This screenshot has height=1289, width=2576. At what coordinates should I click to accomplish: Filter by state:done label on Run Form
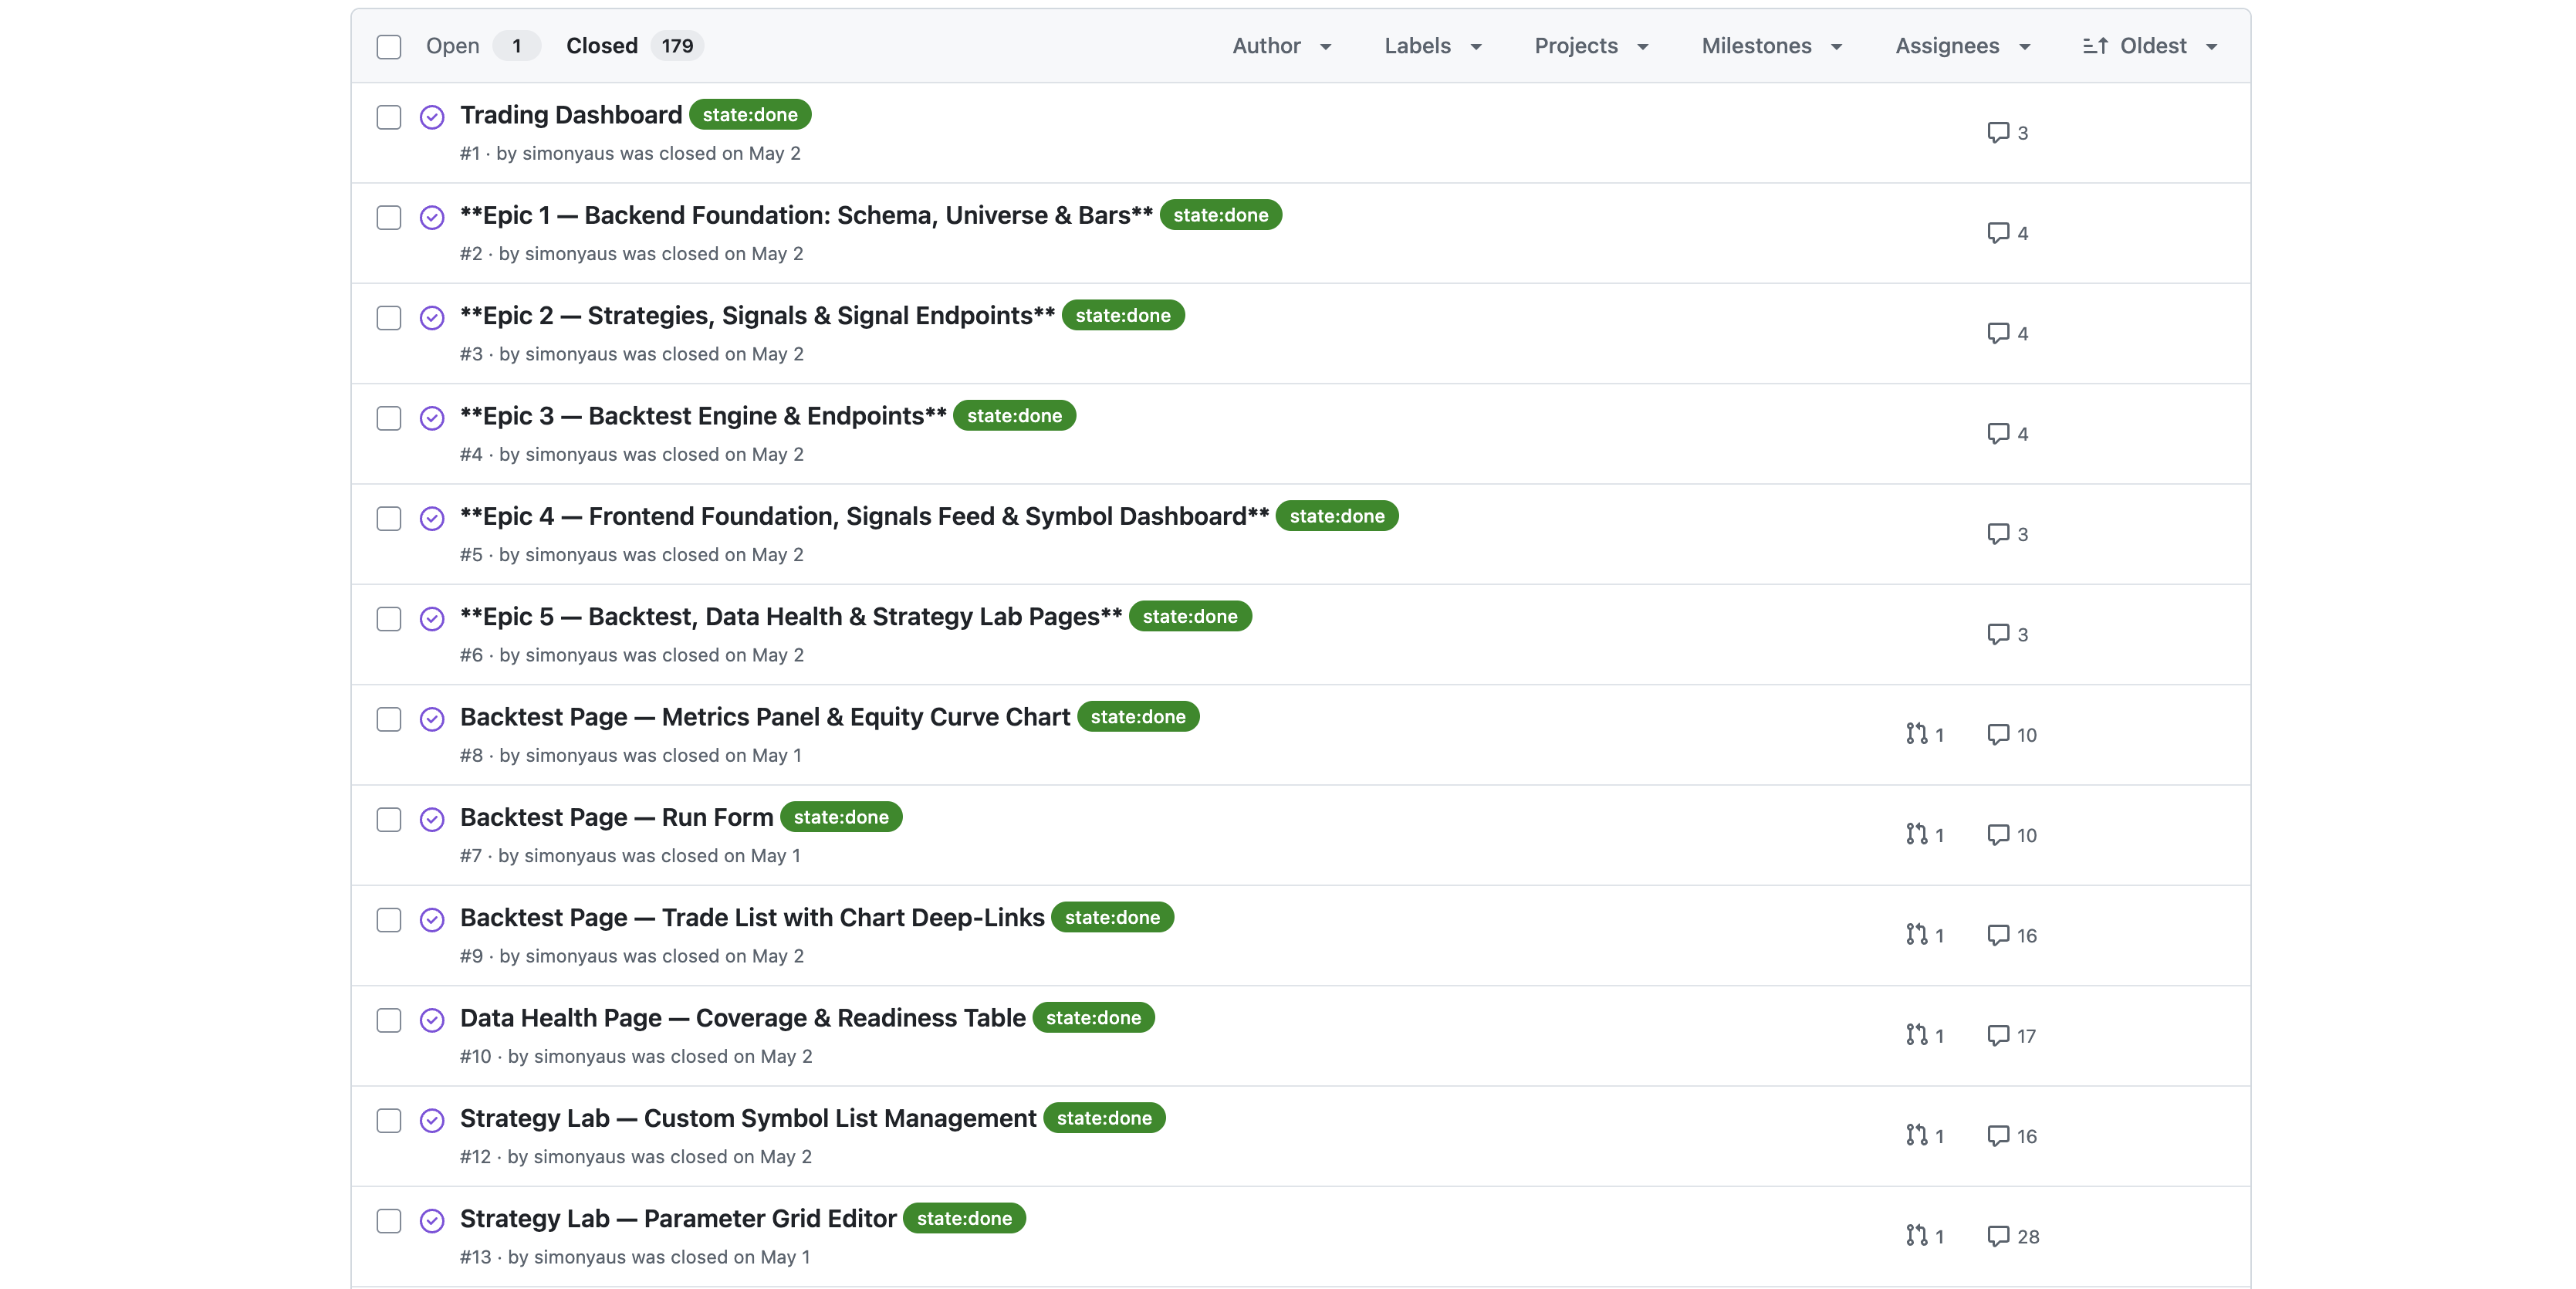point(841,817)
